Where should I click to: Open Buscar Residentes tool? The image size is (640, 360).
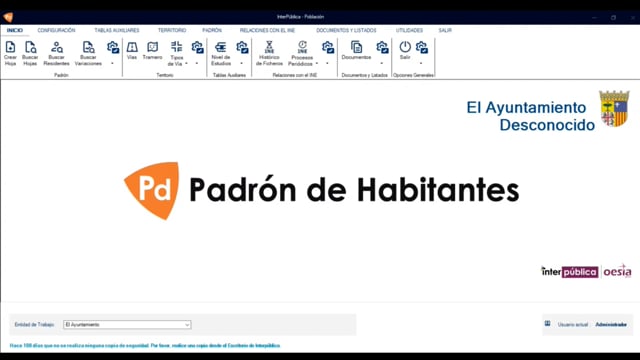point(56,53)
